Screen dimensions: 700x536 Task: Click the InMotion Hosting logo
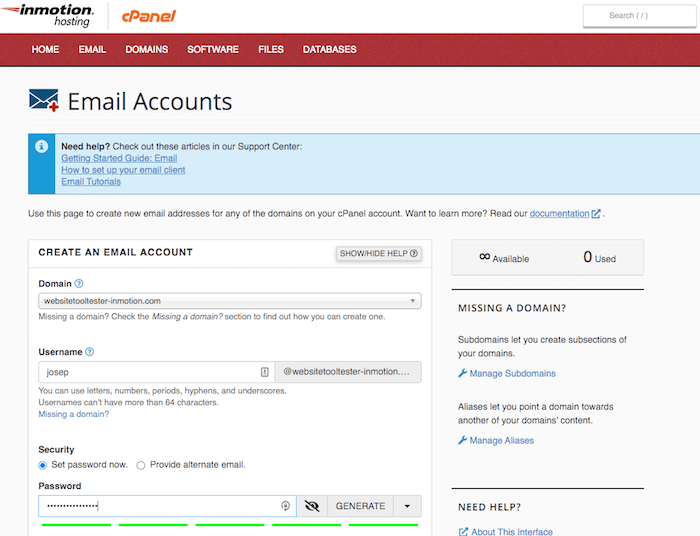[x=48, y=16]
